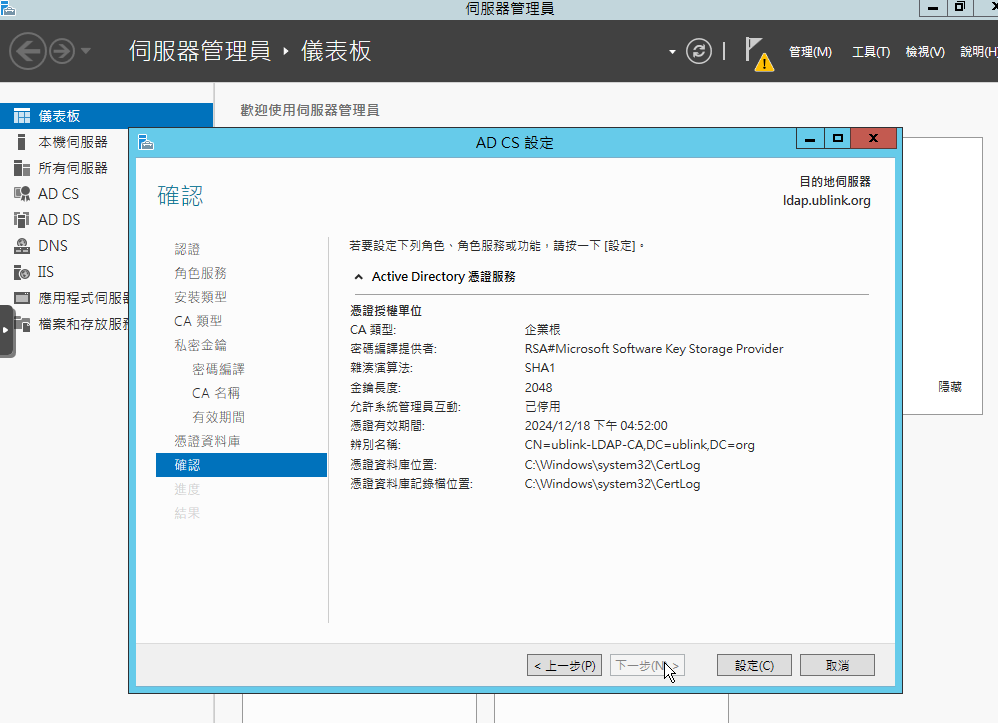
Task: Click the 2024/12/18 下午 04:52:00 validity value
Action: (596, 426)
